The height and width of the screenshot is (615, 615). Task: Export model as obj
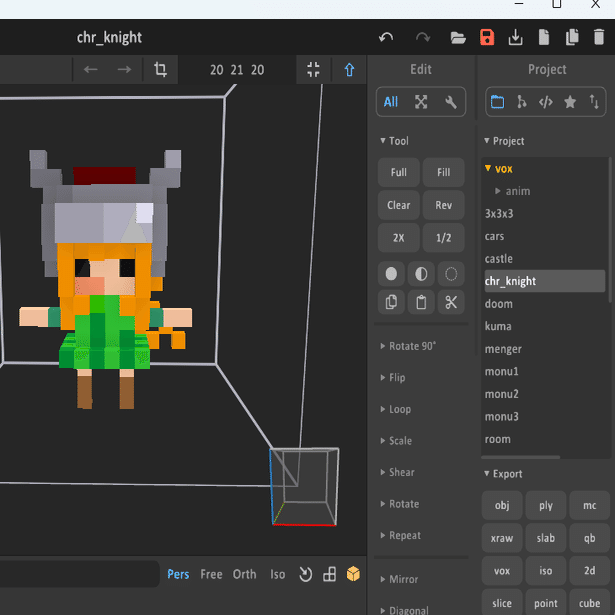click(502, 506)
